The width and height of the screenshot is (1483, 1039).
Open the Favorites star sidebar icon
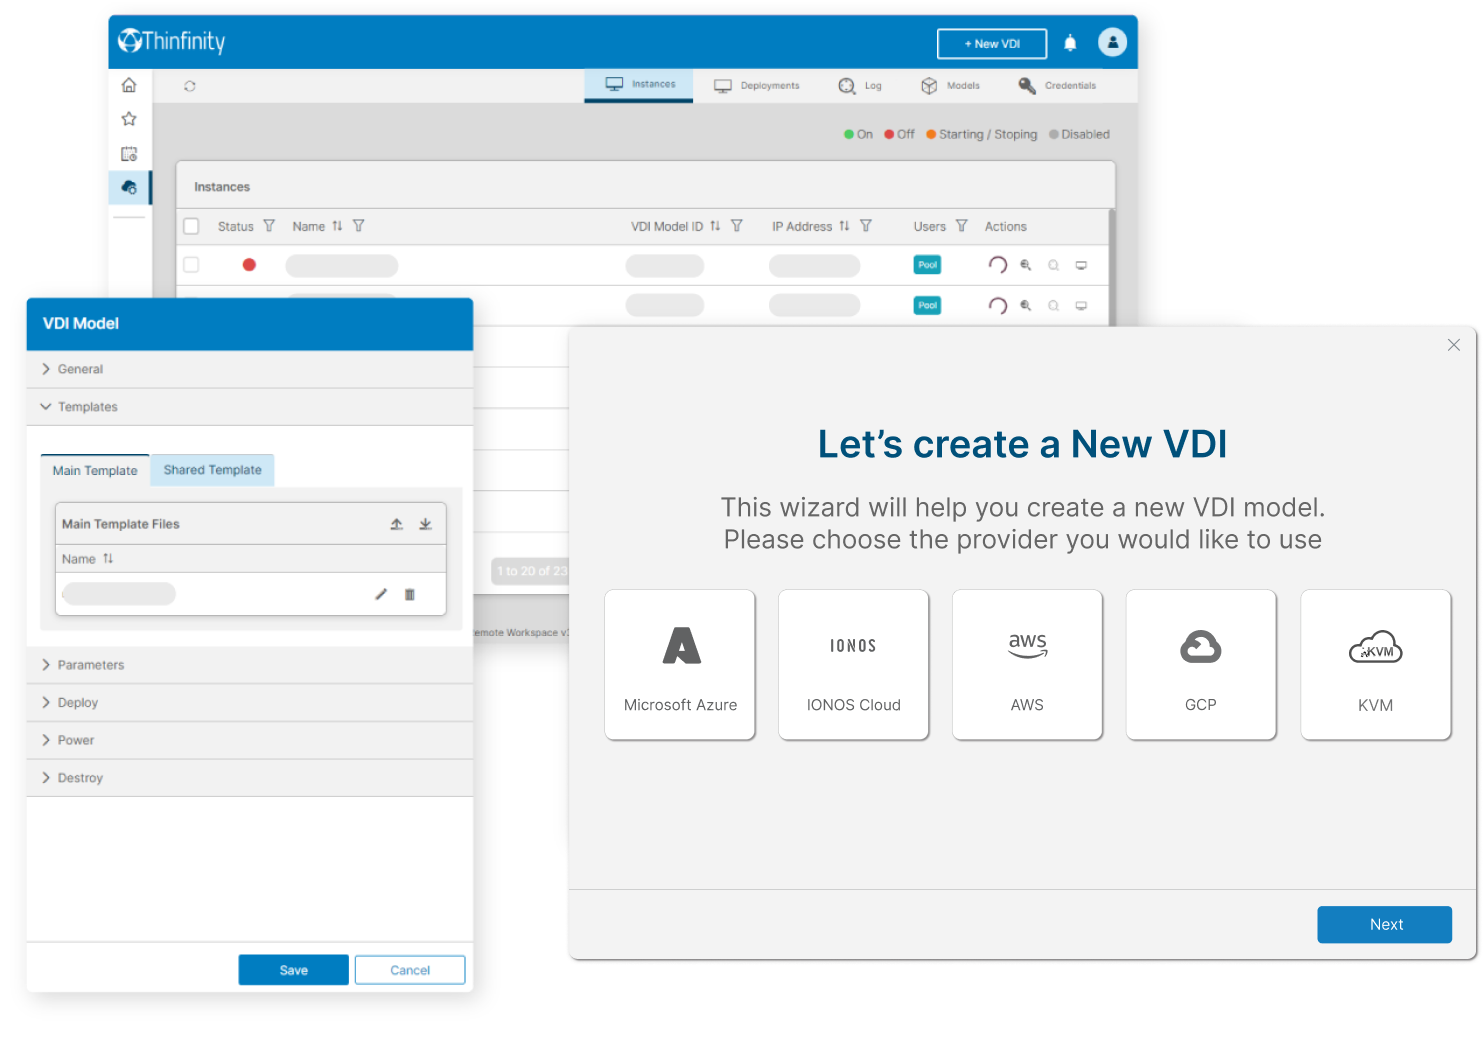coord(129,119)
